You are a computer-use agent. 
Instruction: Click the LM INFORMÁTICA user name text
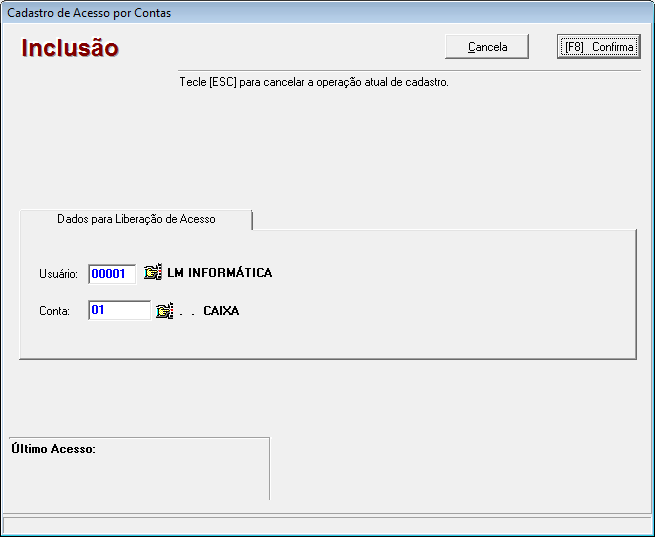pos(219,273)
